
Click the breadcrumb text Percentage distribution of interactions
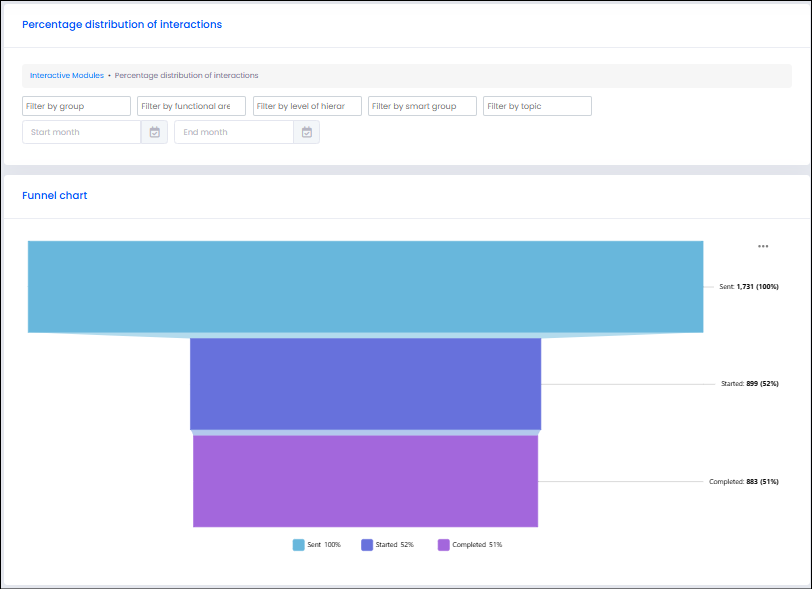186,75
